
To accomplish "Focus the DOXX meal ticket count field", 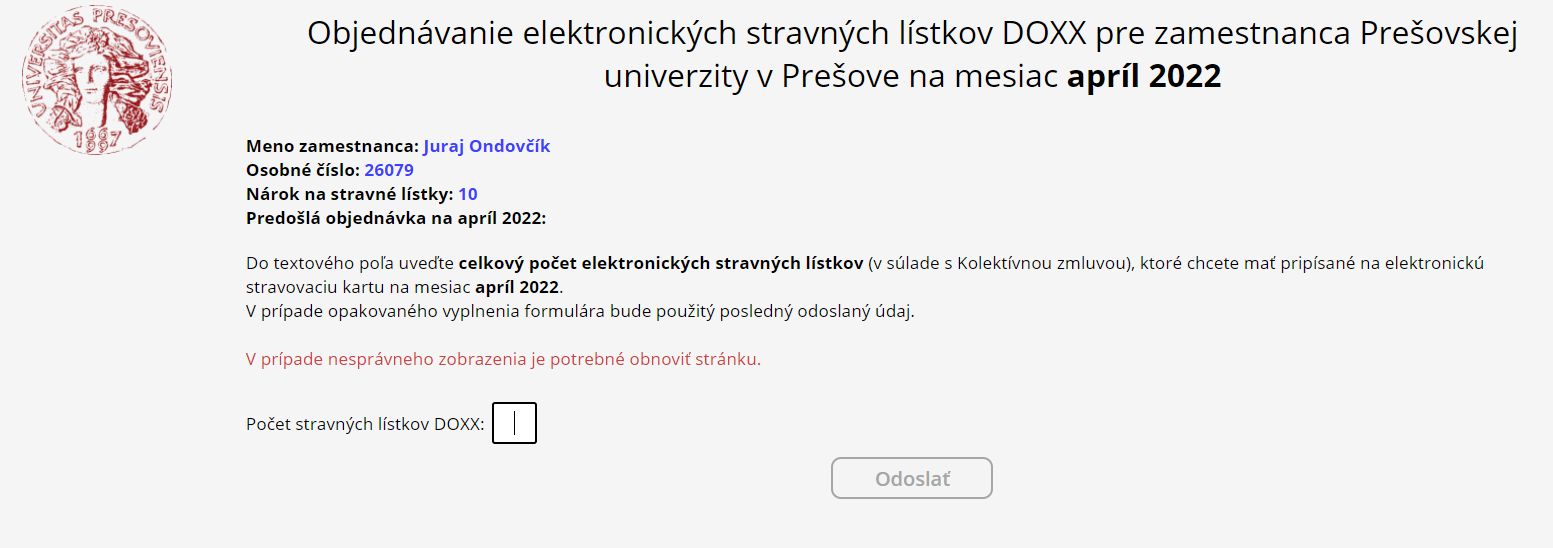I will click(x=514, y=423).
